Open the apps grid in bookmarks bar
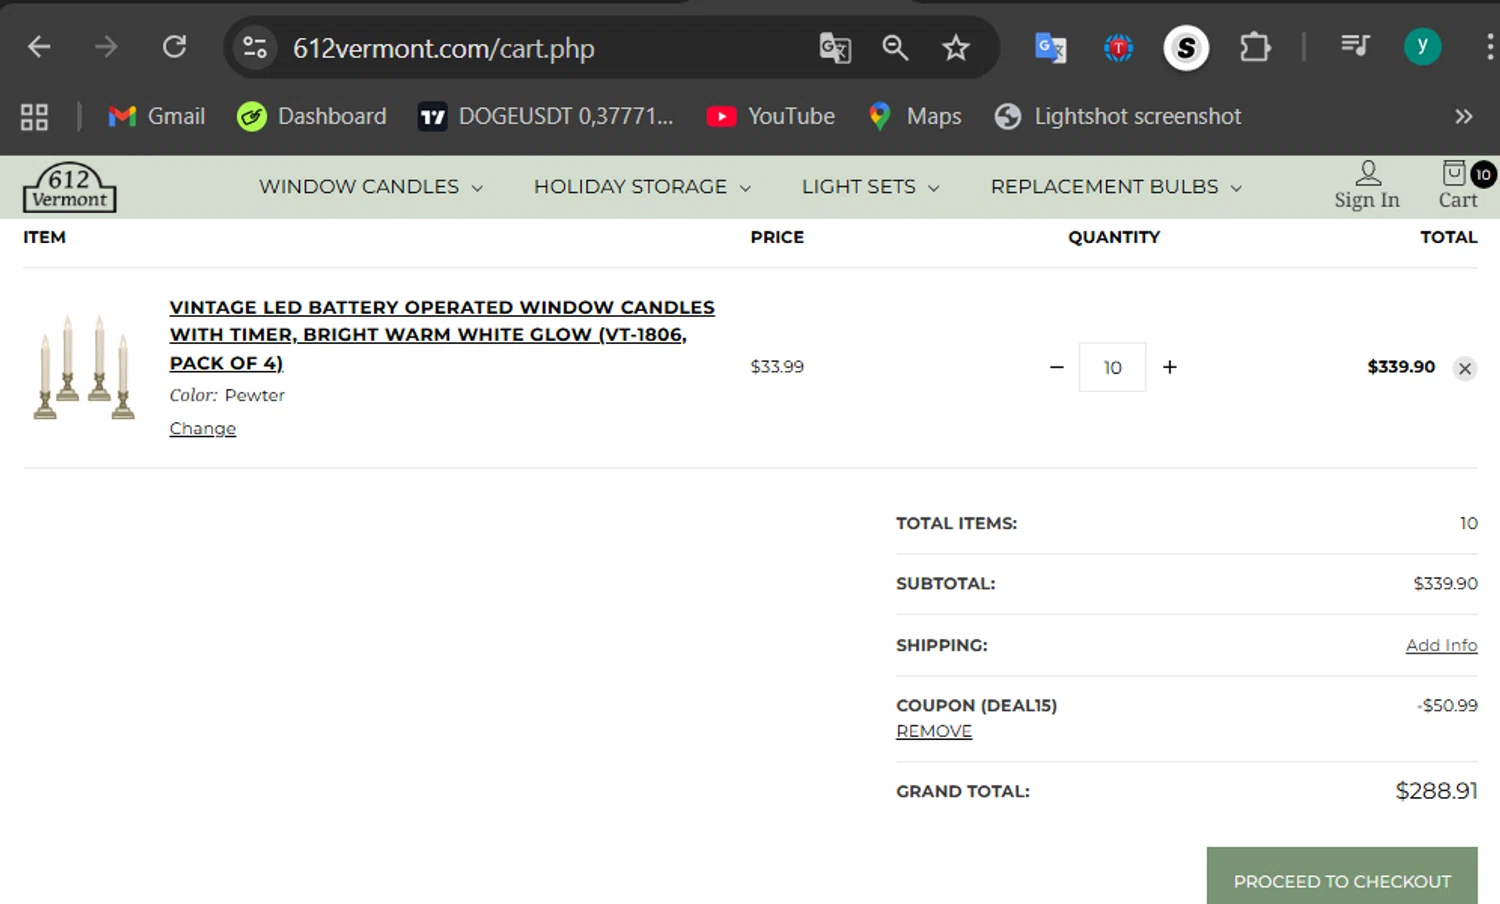Viewport: 1500px width, 904px height. [x=34, y=117]
